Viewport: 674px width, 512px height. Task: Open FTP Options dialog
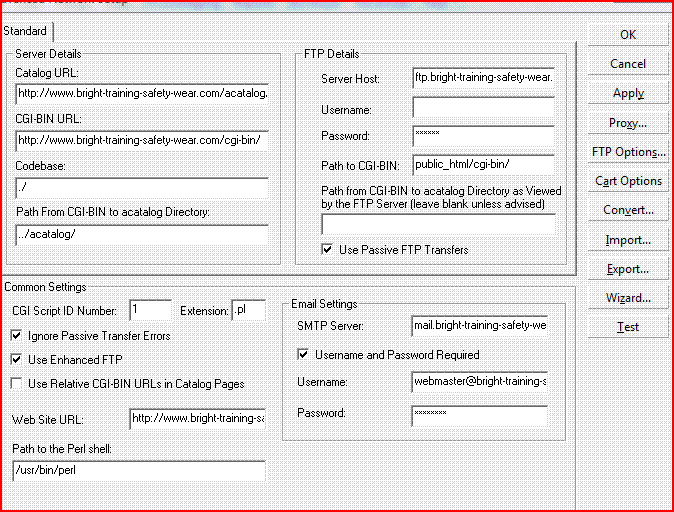[x=627, y=152]
